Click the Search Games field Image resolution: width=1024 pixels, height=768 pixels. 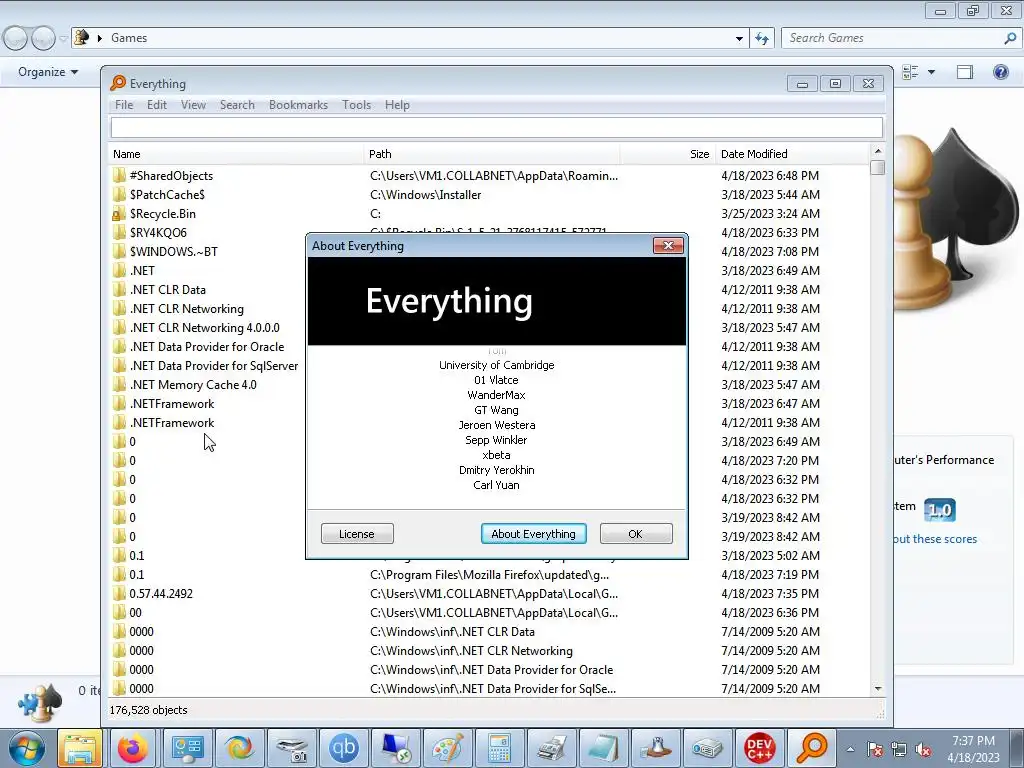[893, 38]
